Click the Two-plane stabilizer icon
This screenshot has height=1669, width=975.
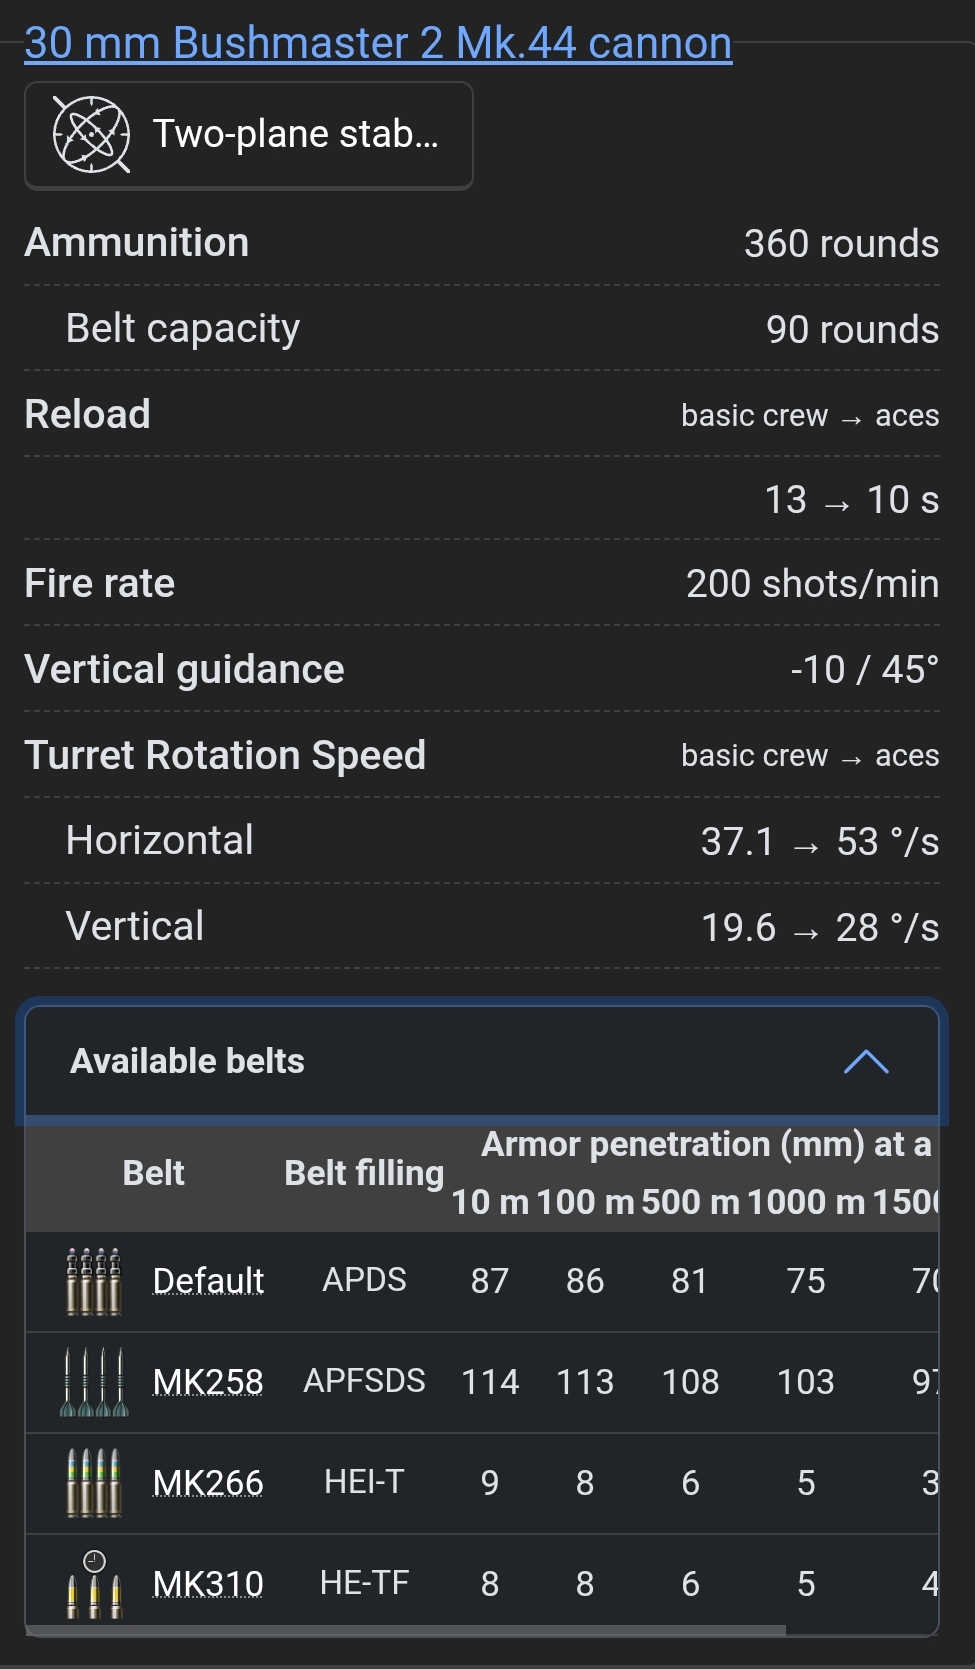tap(91, 135)
